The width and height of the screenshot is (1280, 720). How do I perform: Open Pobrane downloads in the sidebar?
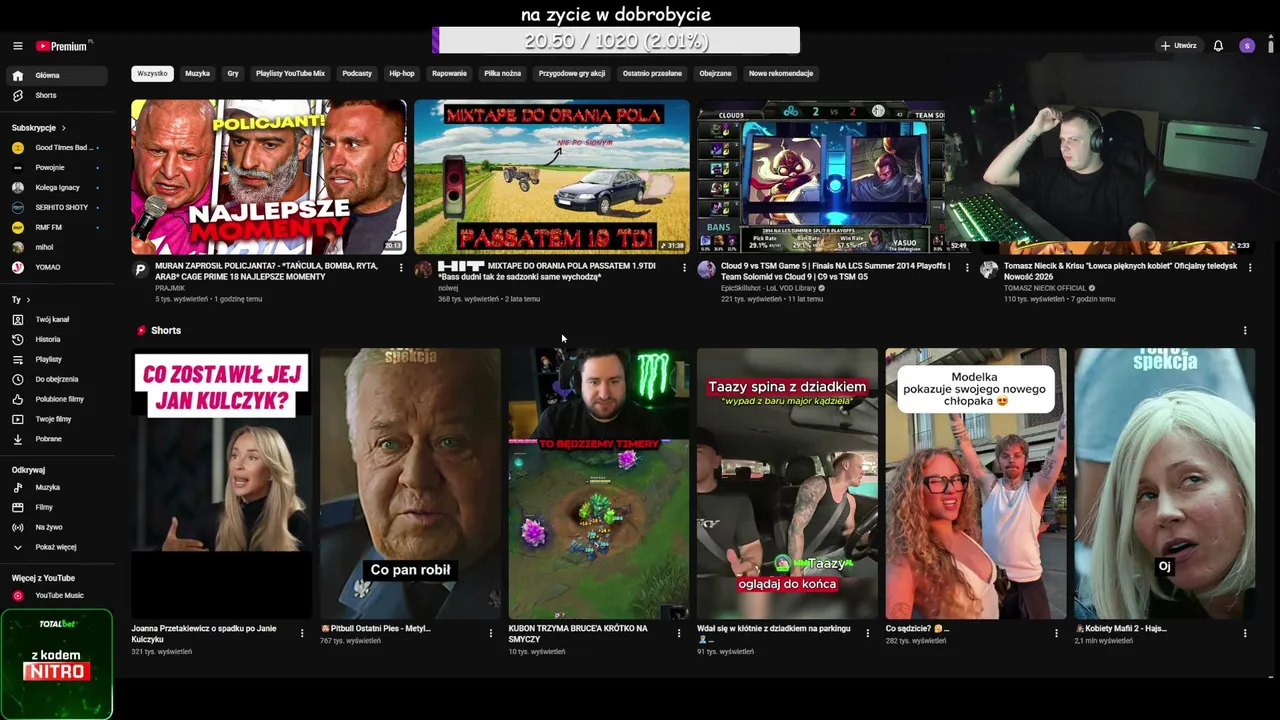56,439
